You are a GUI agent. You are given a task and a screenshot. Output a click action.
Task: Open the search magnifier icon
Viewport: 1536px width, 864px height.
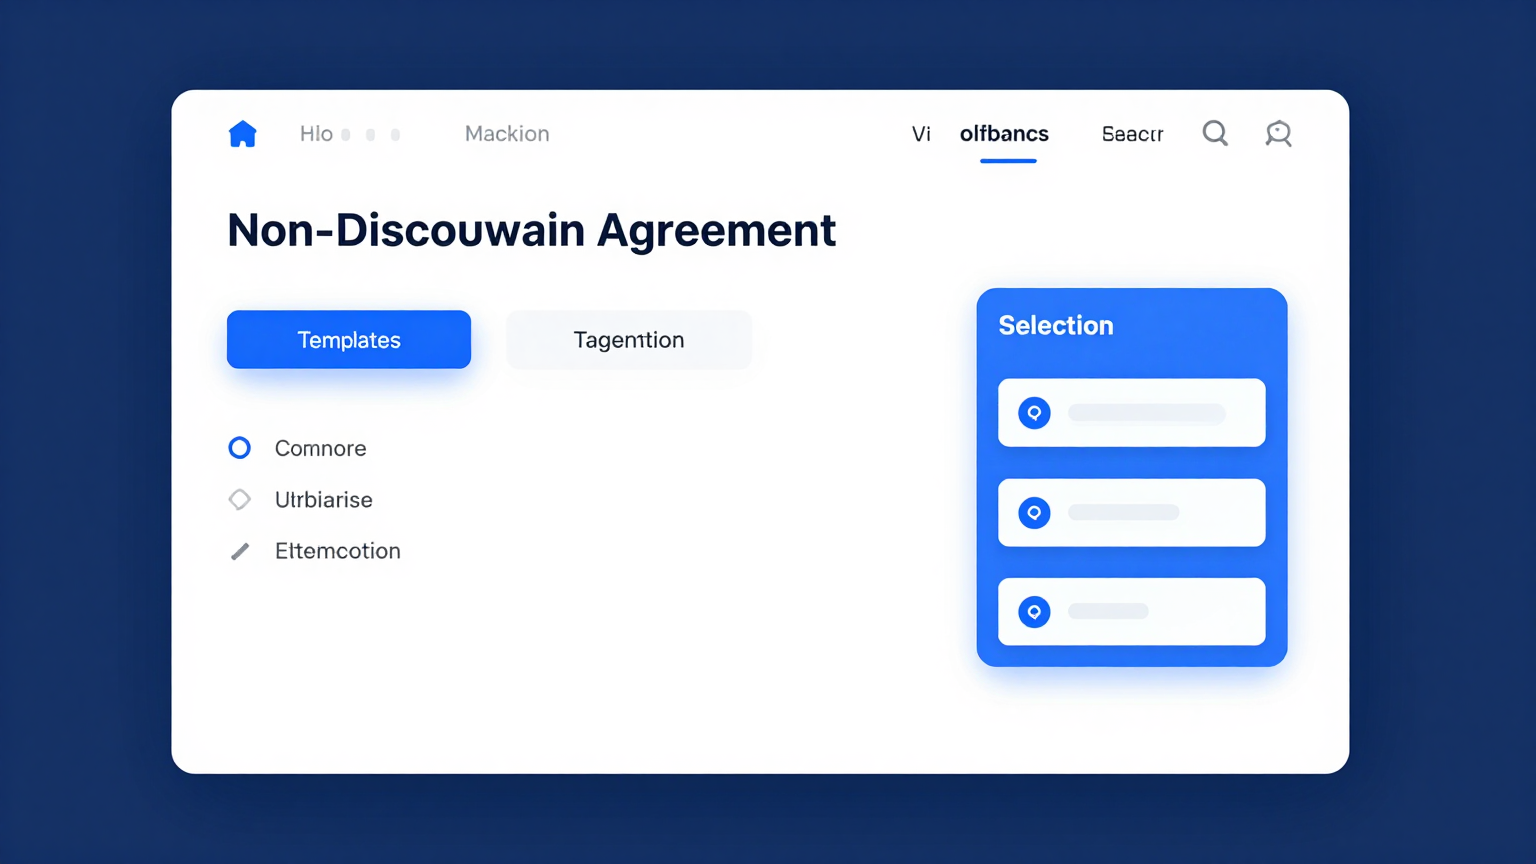coord(1215,133)
